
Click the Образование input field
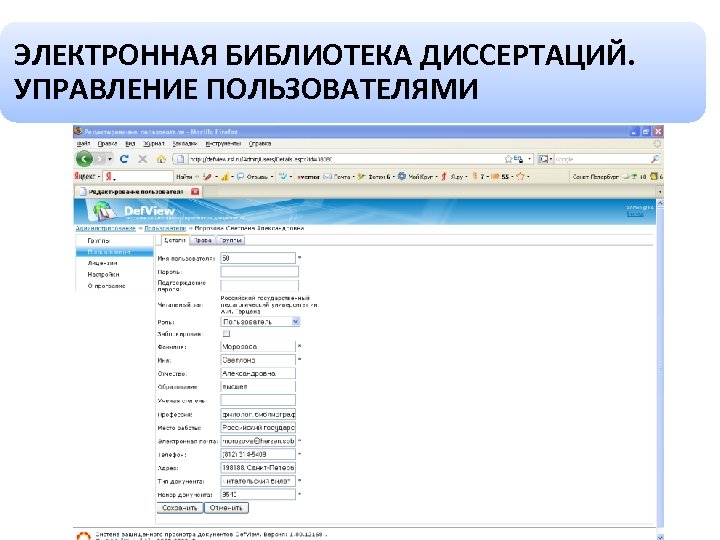point(258,387)
